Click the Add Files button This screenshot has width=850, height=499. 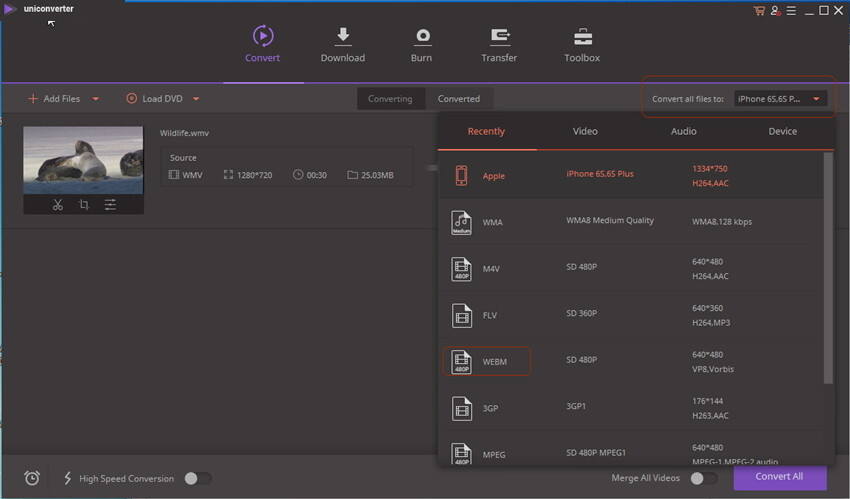coord(54,99)
